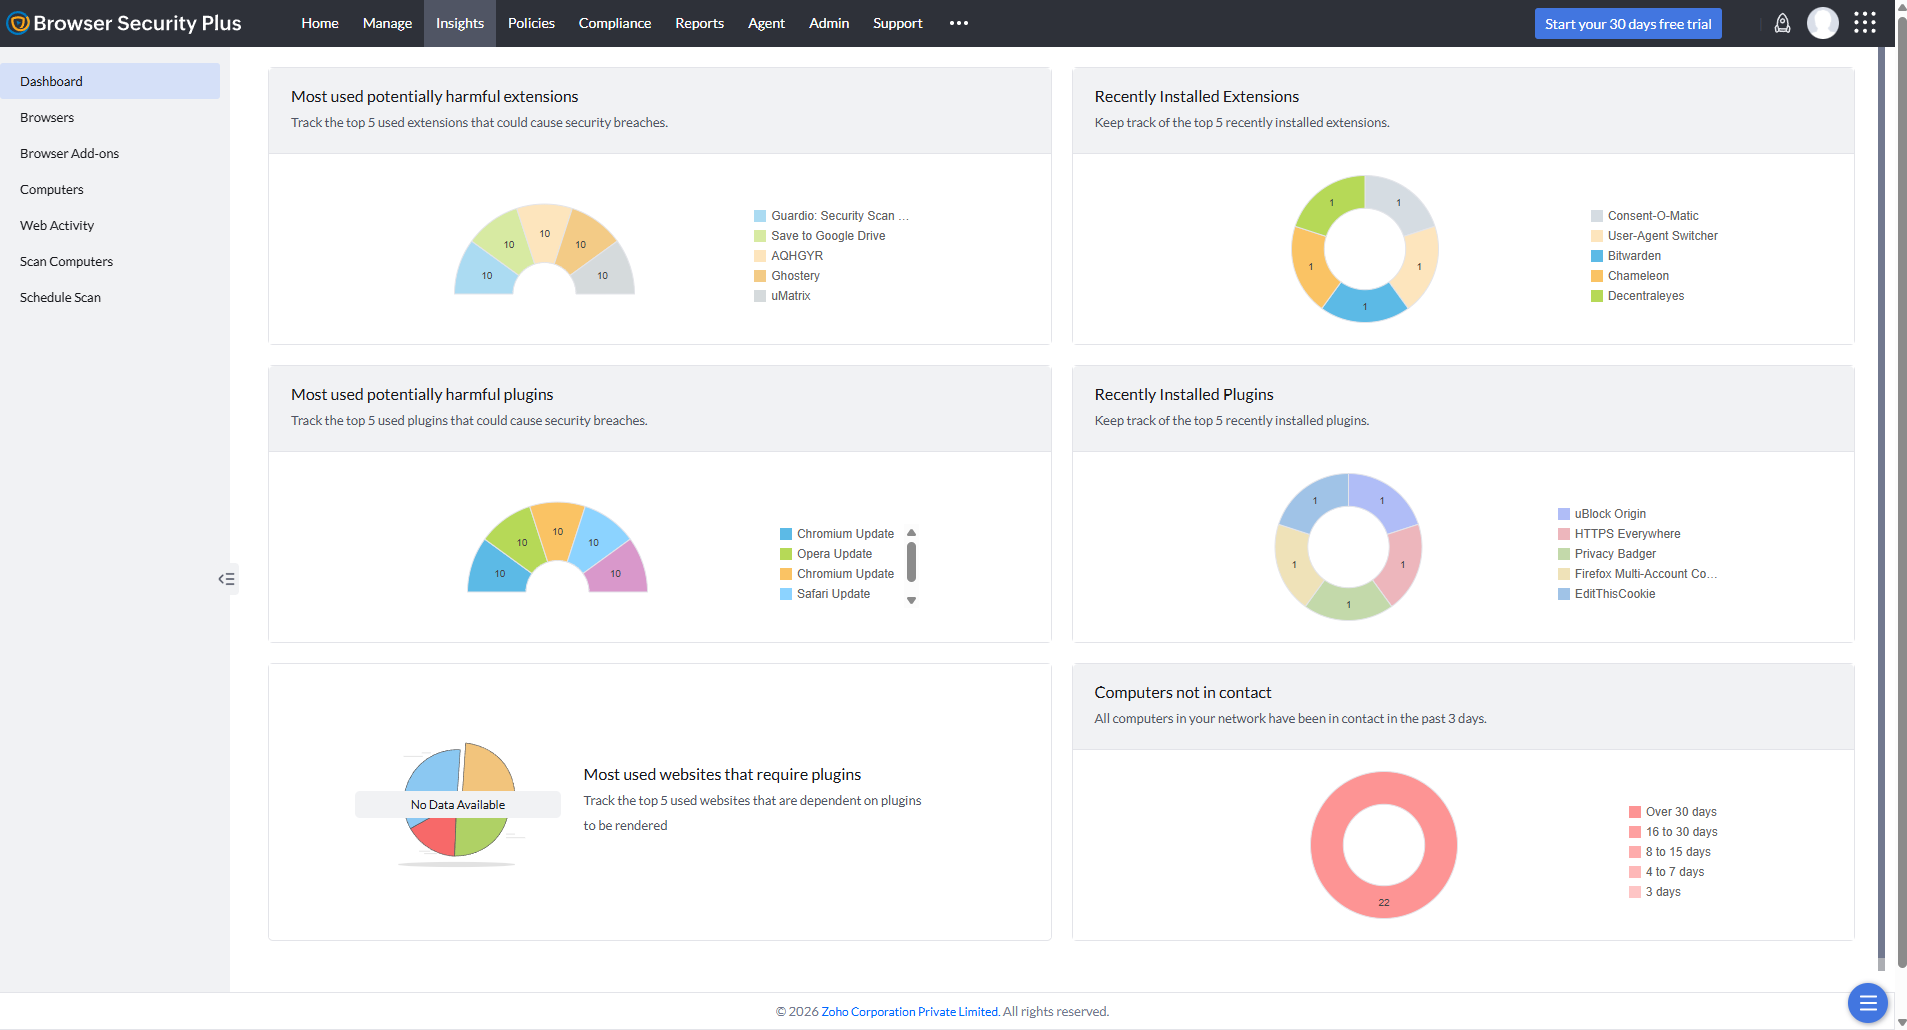Toggle 3 days legend swatch

coord(1635,892)
